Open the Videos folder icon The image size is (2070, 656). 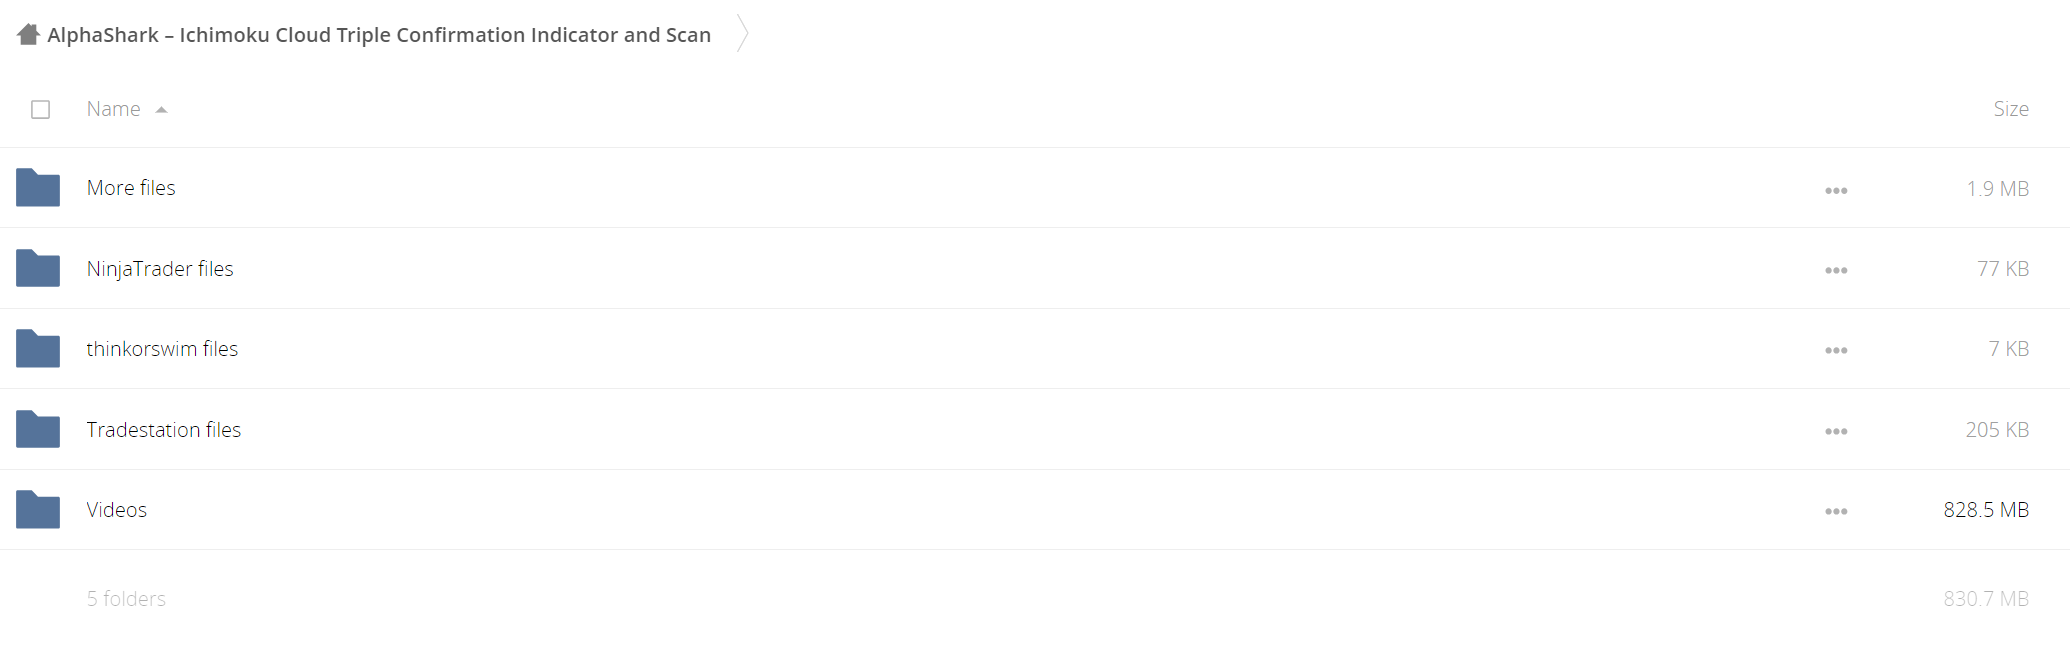38,509
